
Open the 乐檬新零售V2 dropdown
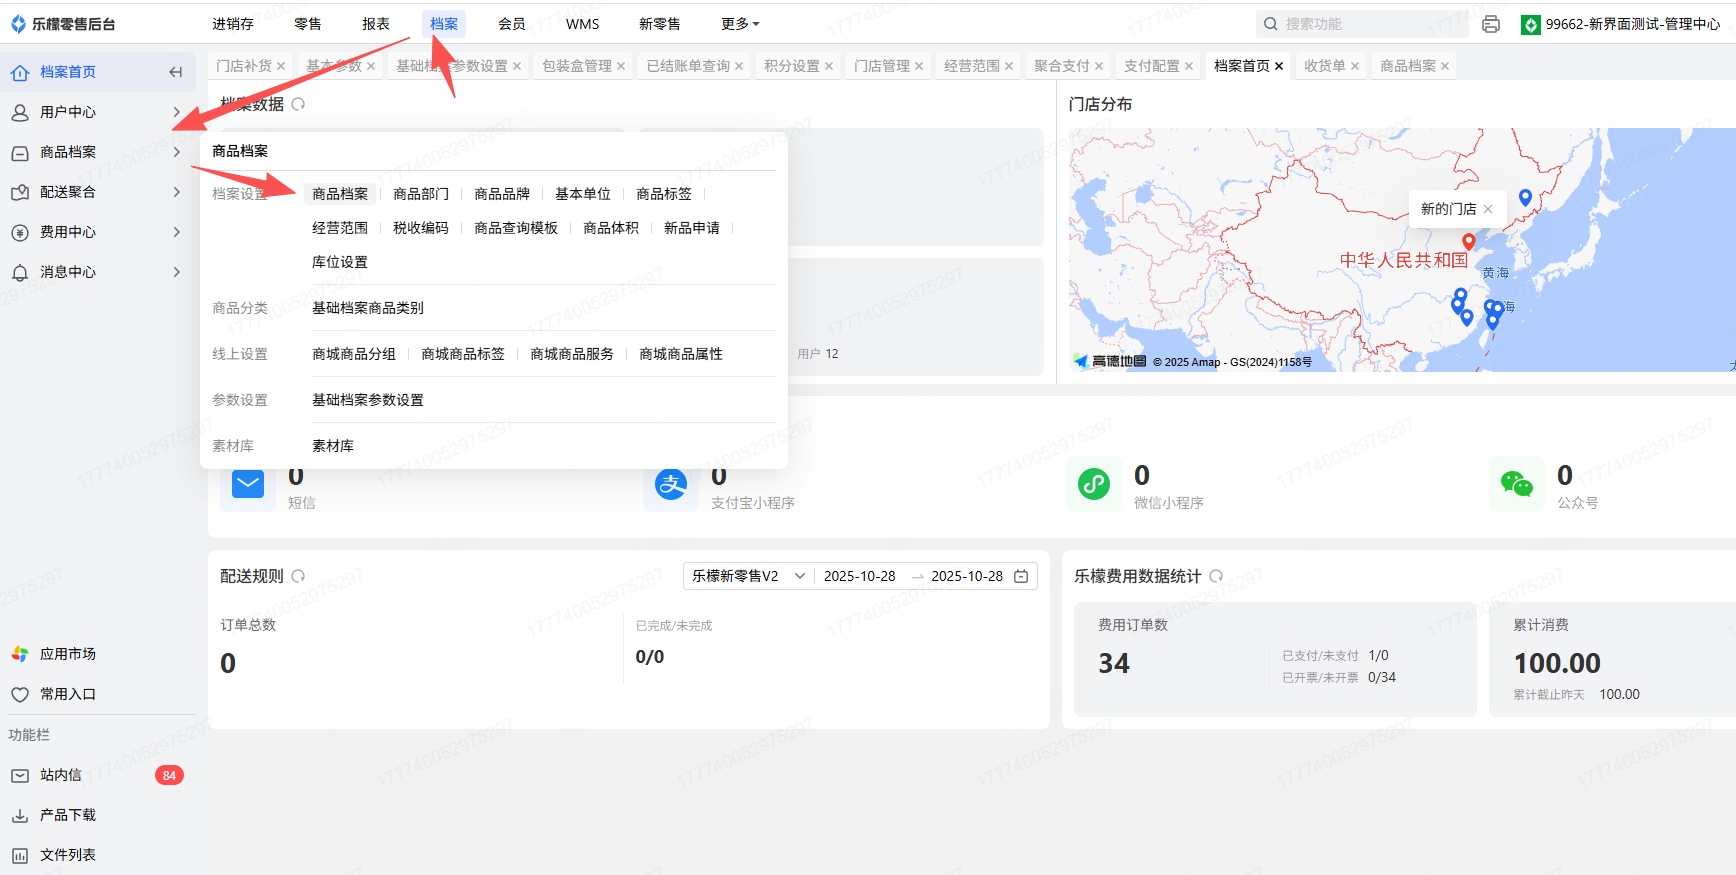pyautogui.click(x=748, y=576)
